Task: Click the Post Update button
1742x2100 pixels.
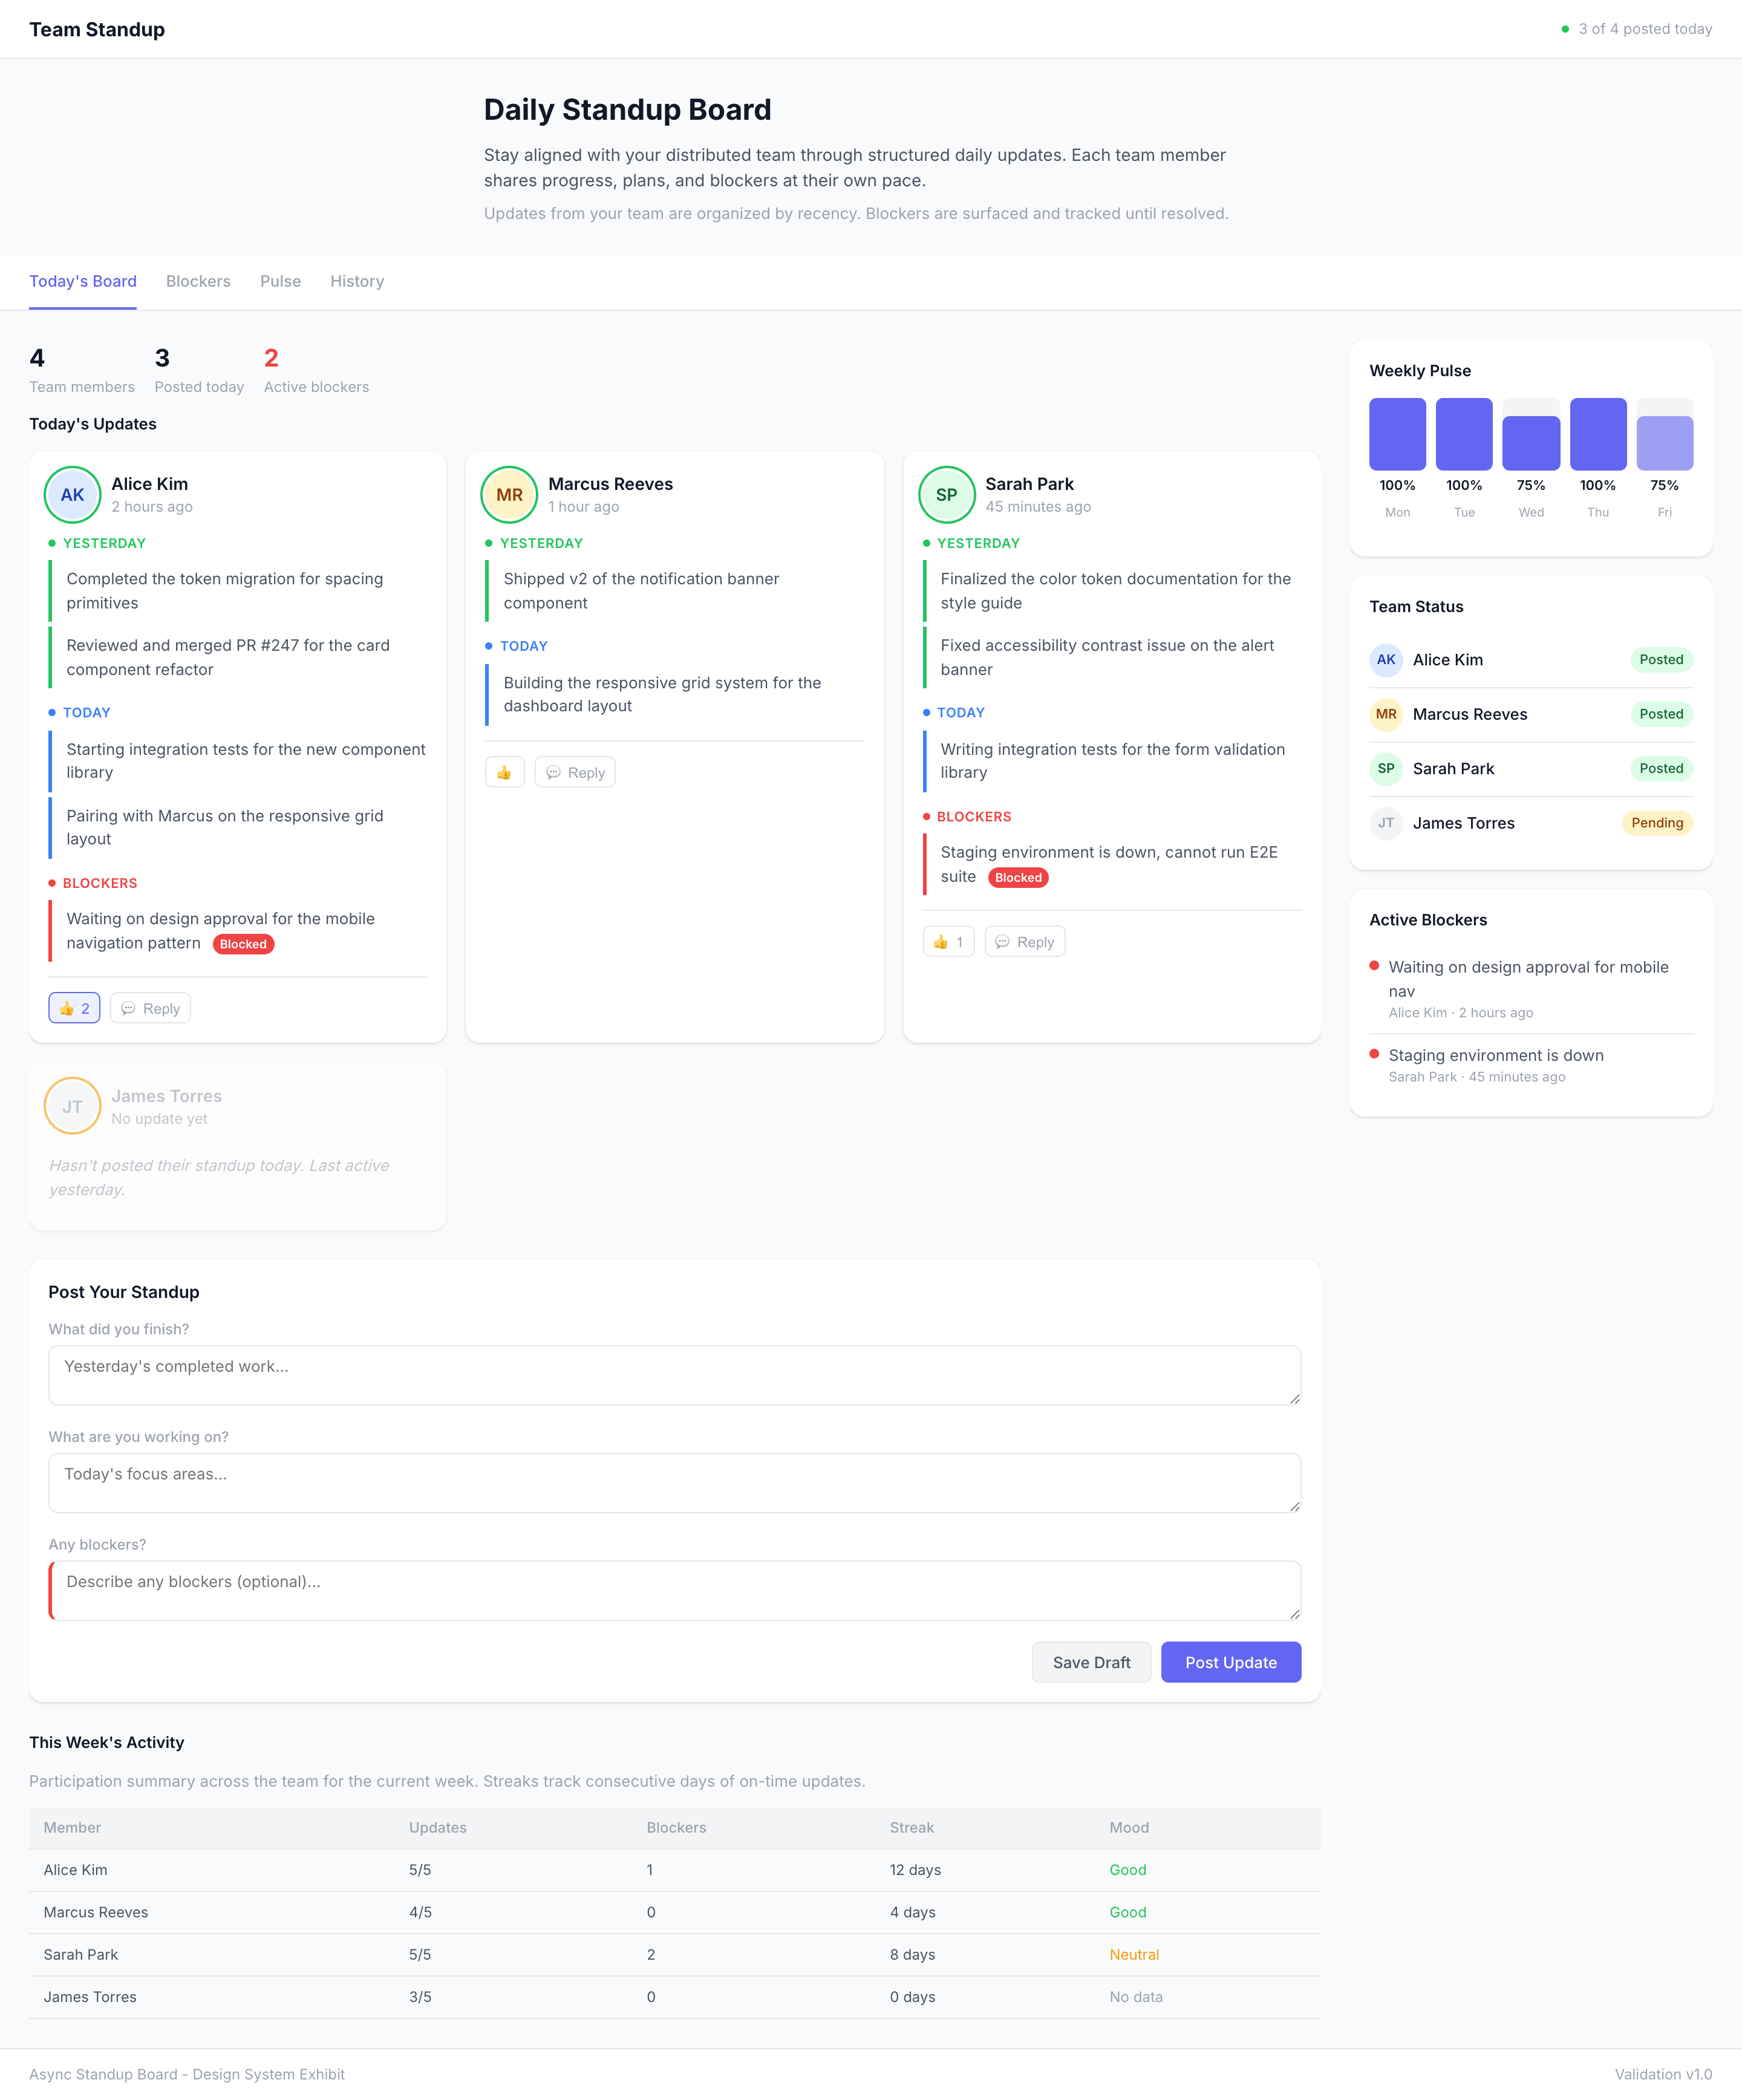Action: [x=1230, y=1662]
